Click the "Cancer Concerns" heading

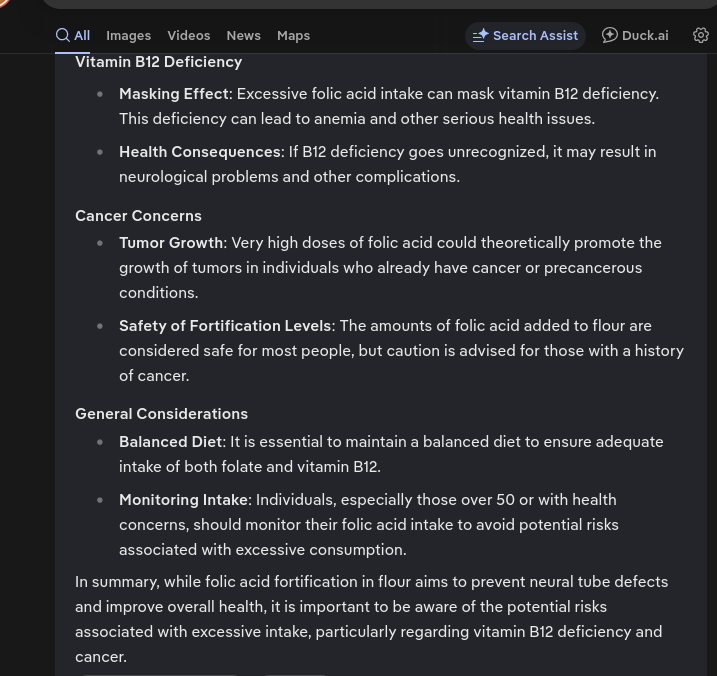pos(139,216)
